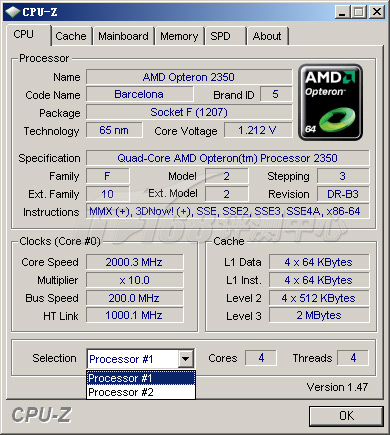
Task: Click the processor Selection dropdown arrow
Action: [185, 359]
